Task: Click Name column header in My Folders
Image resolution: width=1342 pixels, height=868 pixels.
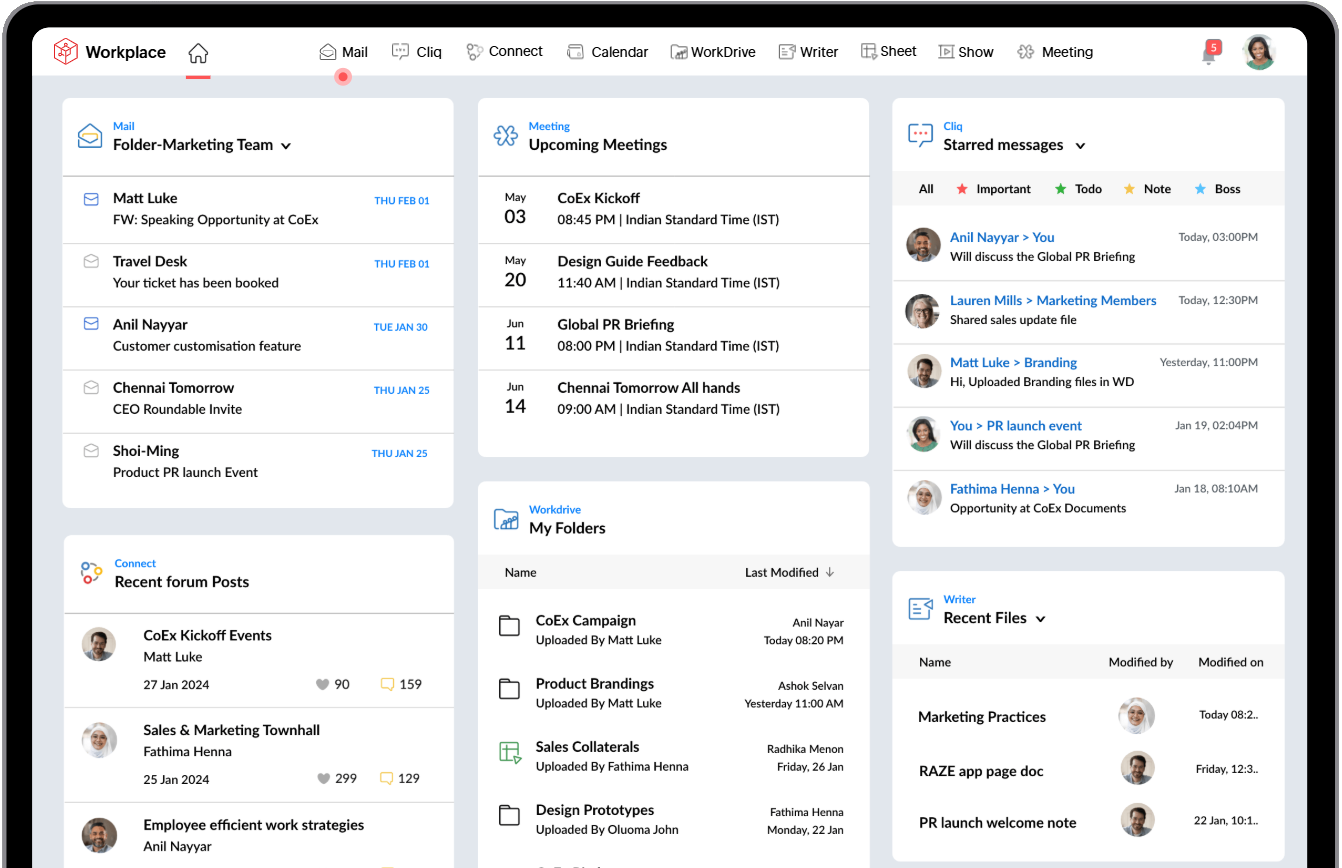Action: [x=520, y=573]
